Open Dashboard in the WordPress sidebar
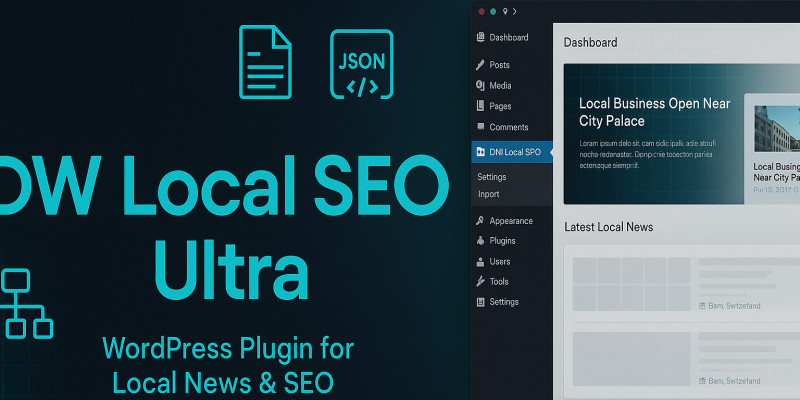Viewport: 800px width, 400px height. 509,37
